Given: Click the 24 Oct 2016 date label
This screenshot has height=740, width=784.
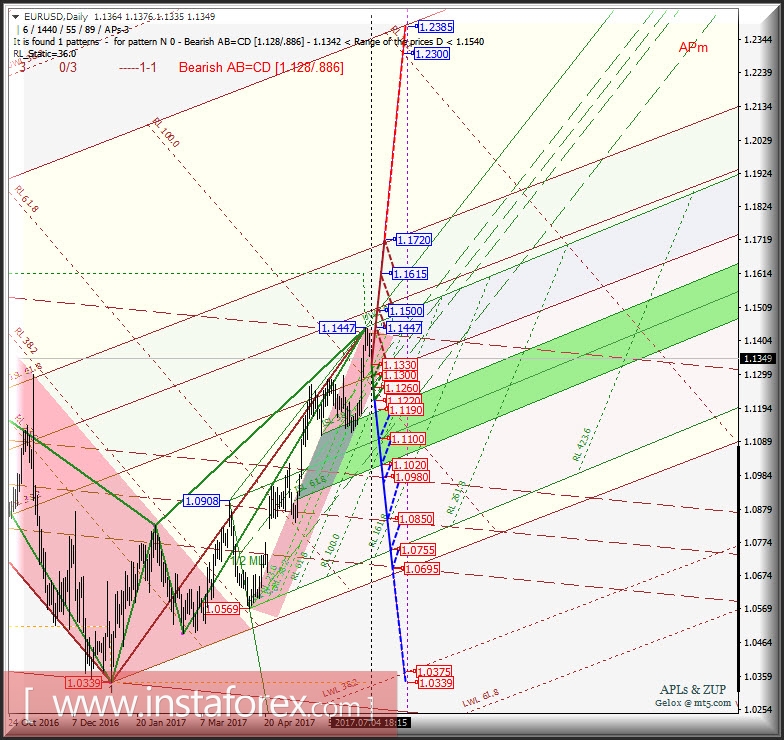Looking at the screenshot, I should click(x=33, y=722).
